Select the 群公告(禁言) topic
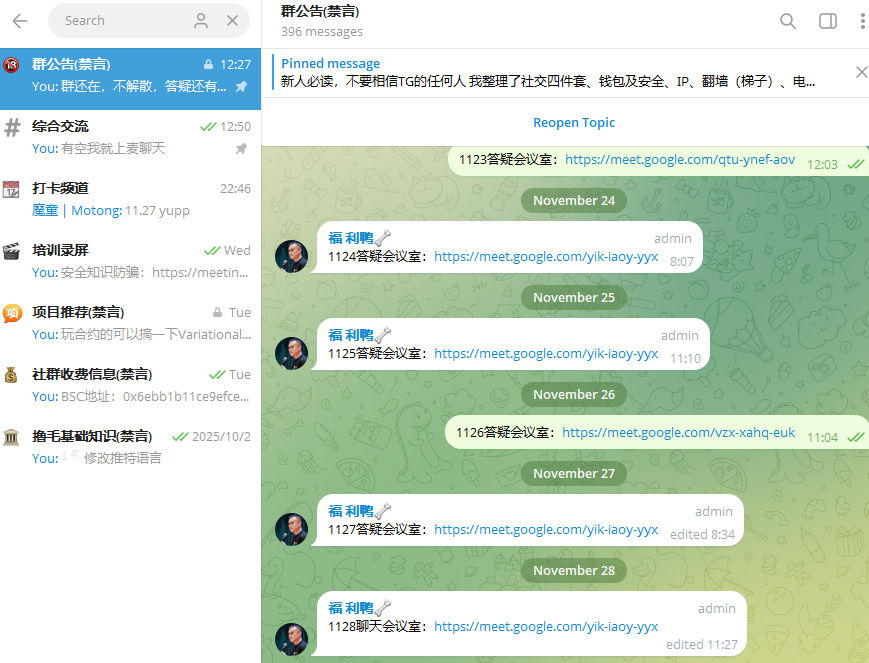869x663 pixels. [x=130, y=79]
